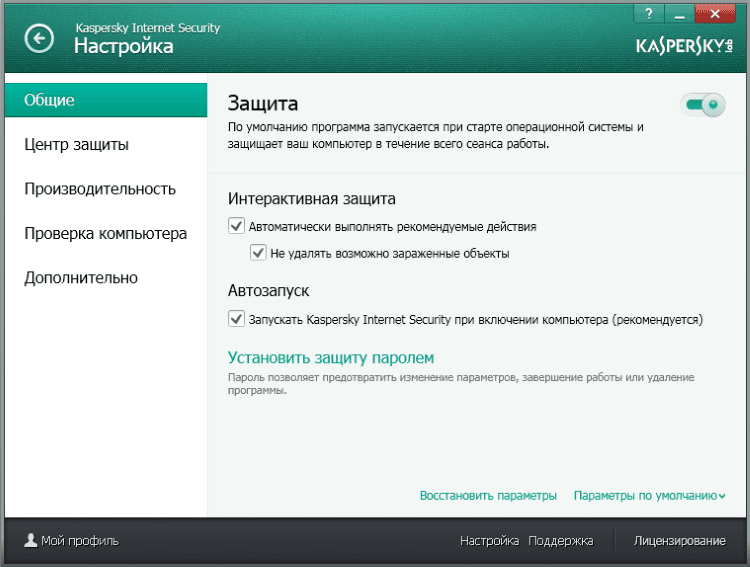Click the Защита heading text
This screenshot has width=750, height=567.
coord(263,104)
